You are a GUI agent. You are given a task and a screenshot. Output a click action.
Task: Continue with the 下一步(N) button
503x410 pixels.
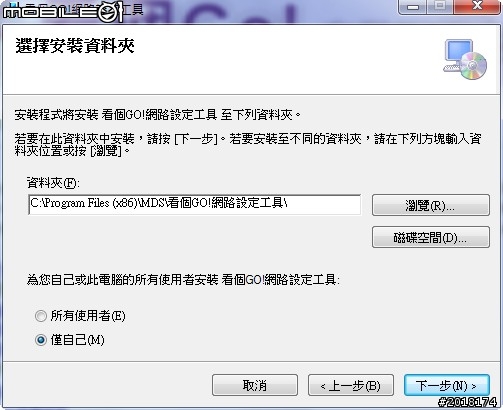pyautogui.click(x=447, y=385)
